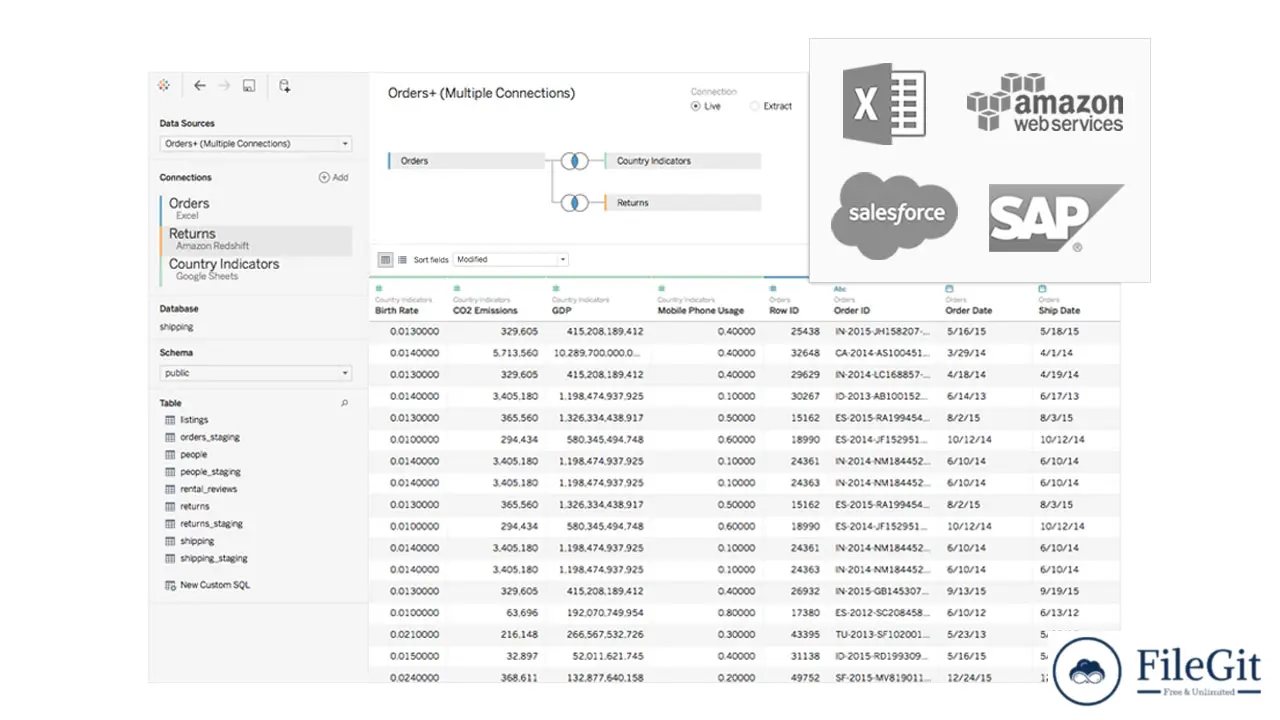
Task: Select the Country Indicators table on canvas
Action: coord(683,160)
